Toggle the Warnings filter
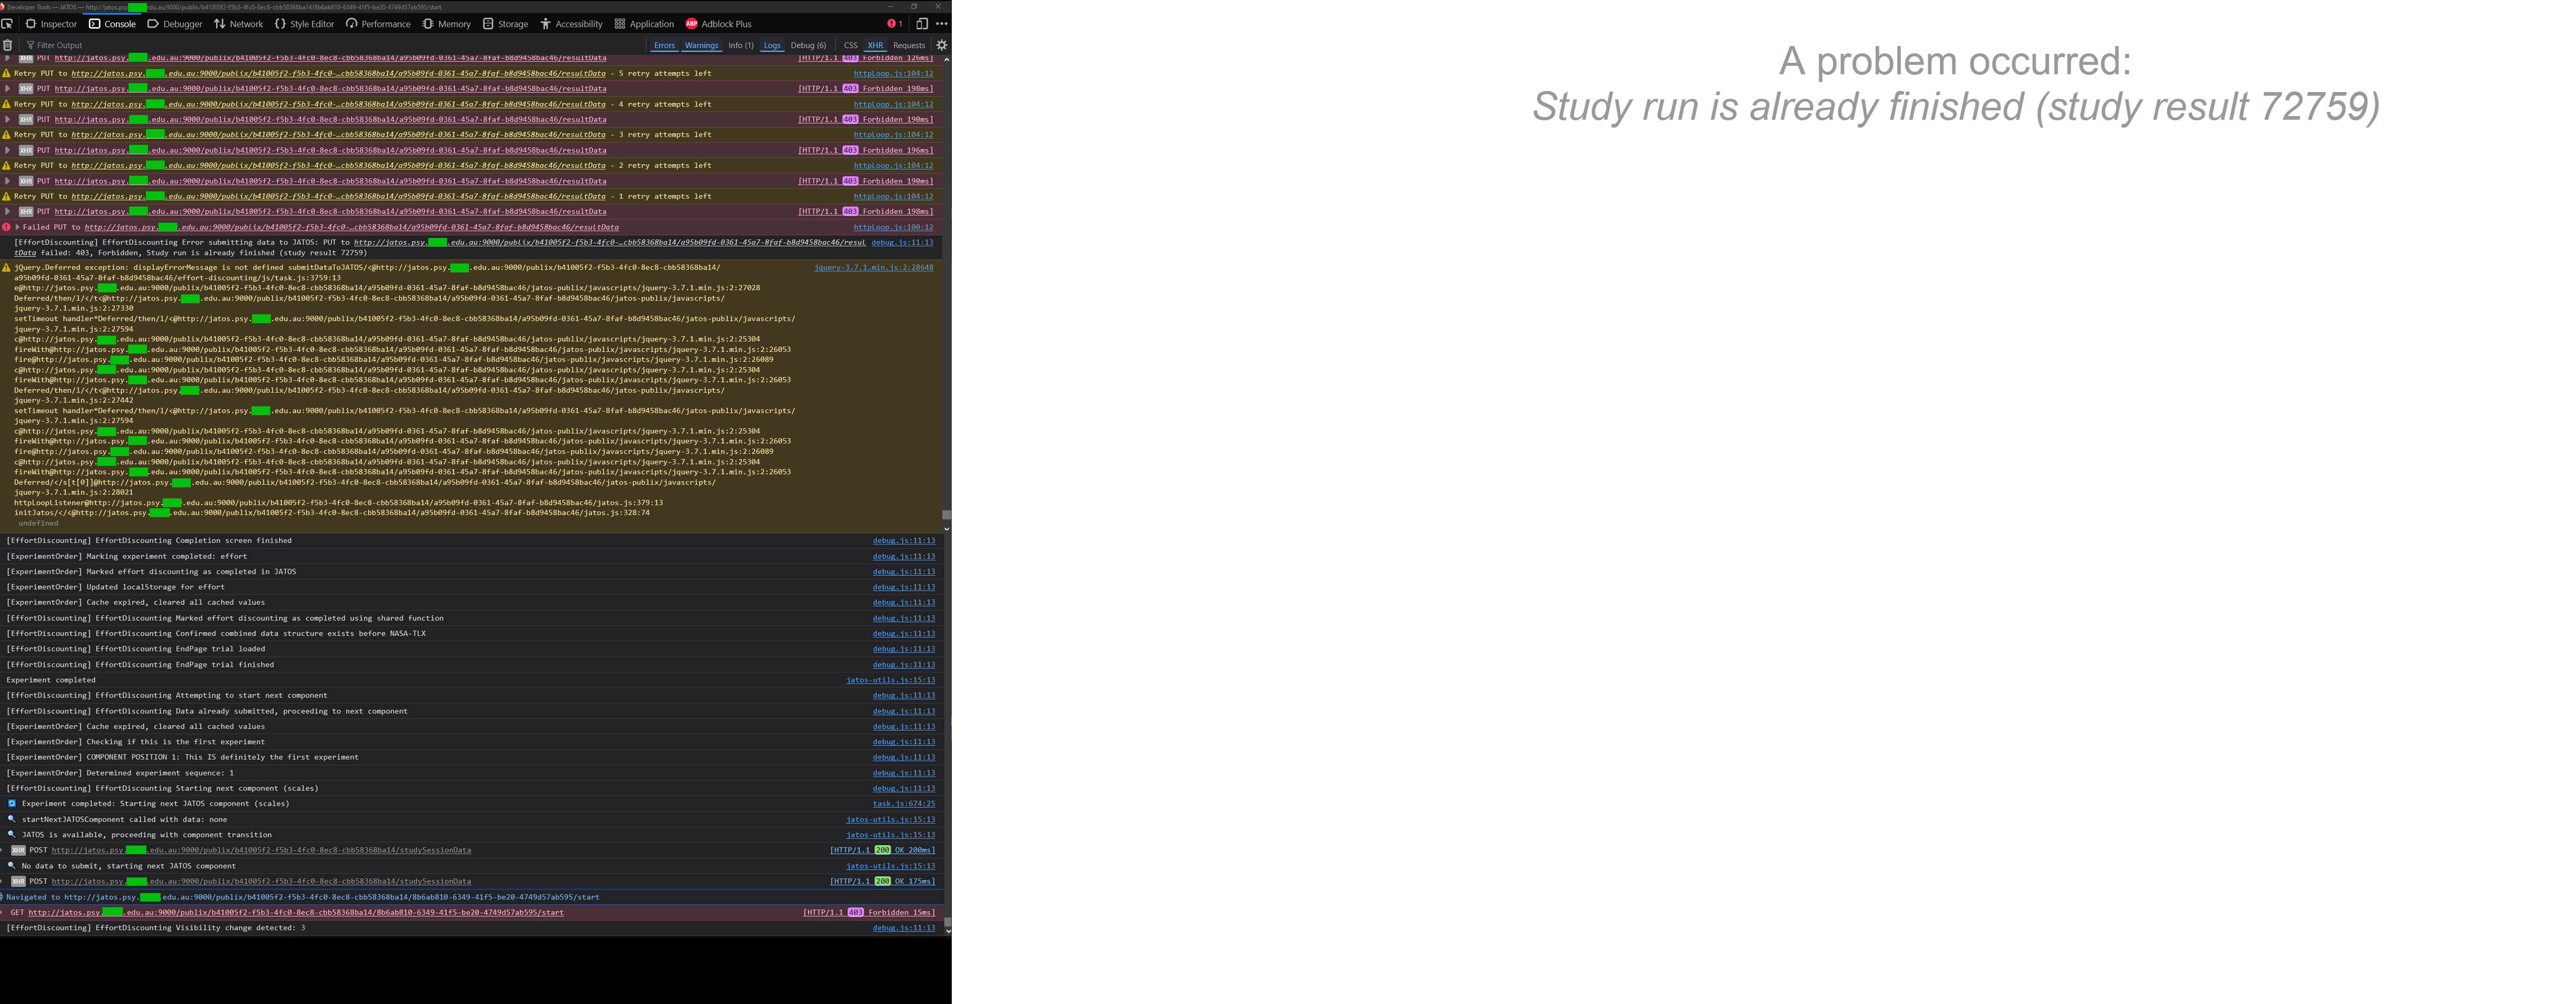This screenshot has height=1004, width=2576. click(x=701, y=45)
